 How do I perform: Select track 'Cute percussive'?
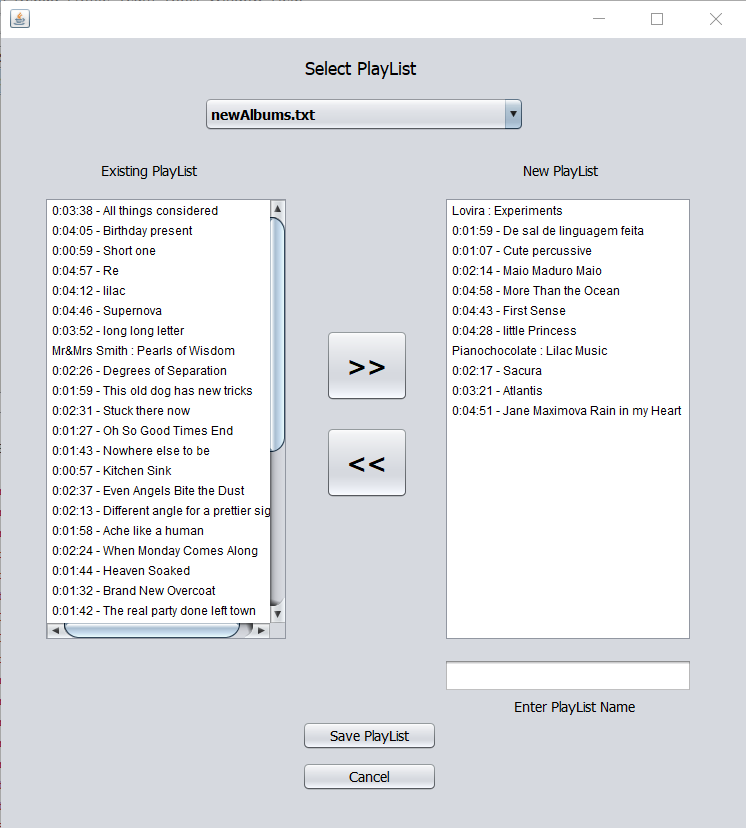(x=568, y=251)
